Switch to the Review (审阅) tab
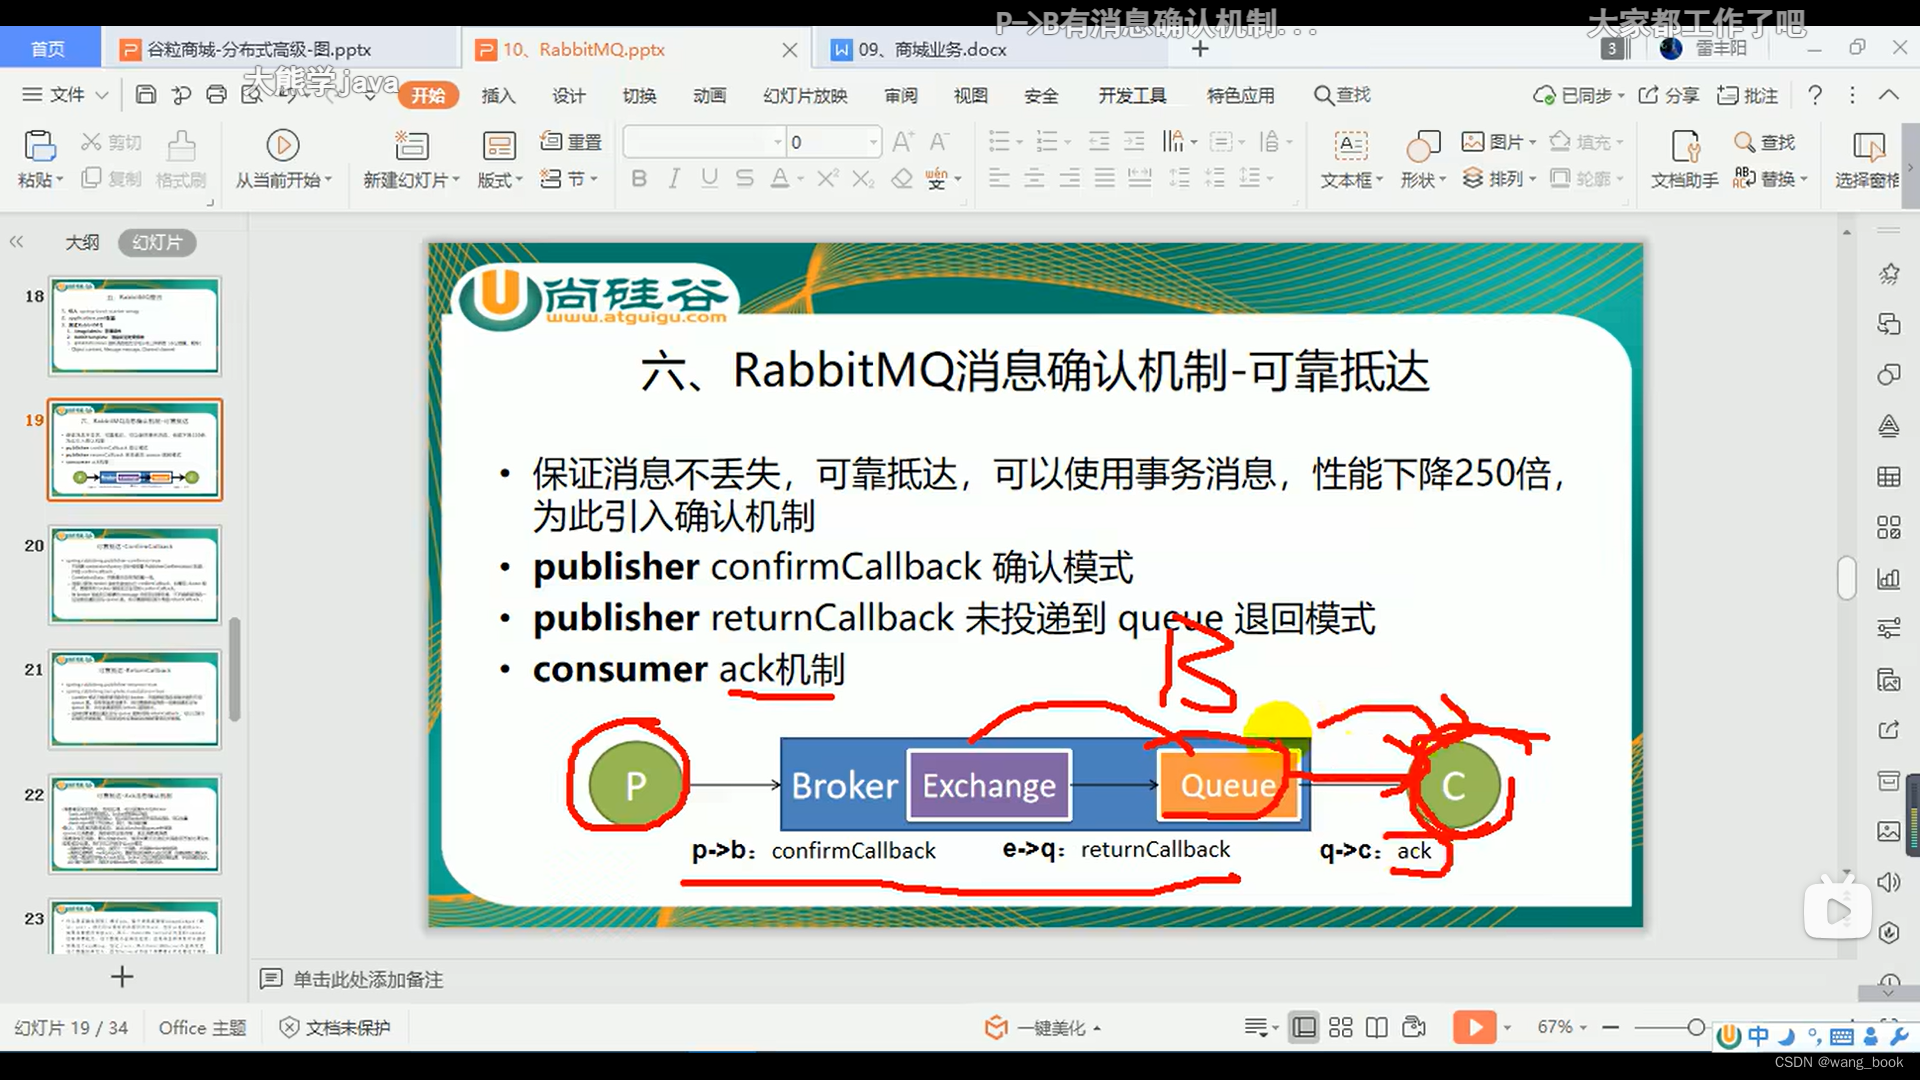Image resolution: width=1920 pixels, height=1080 pixels. coord(901,95)
